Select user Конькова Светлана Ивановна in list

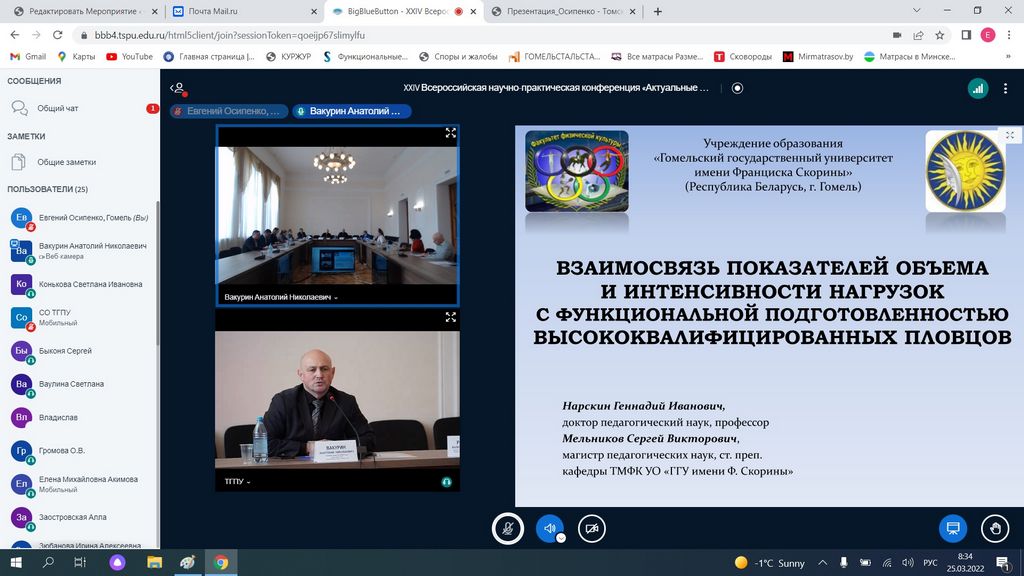click(x=90, y=284)
